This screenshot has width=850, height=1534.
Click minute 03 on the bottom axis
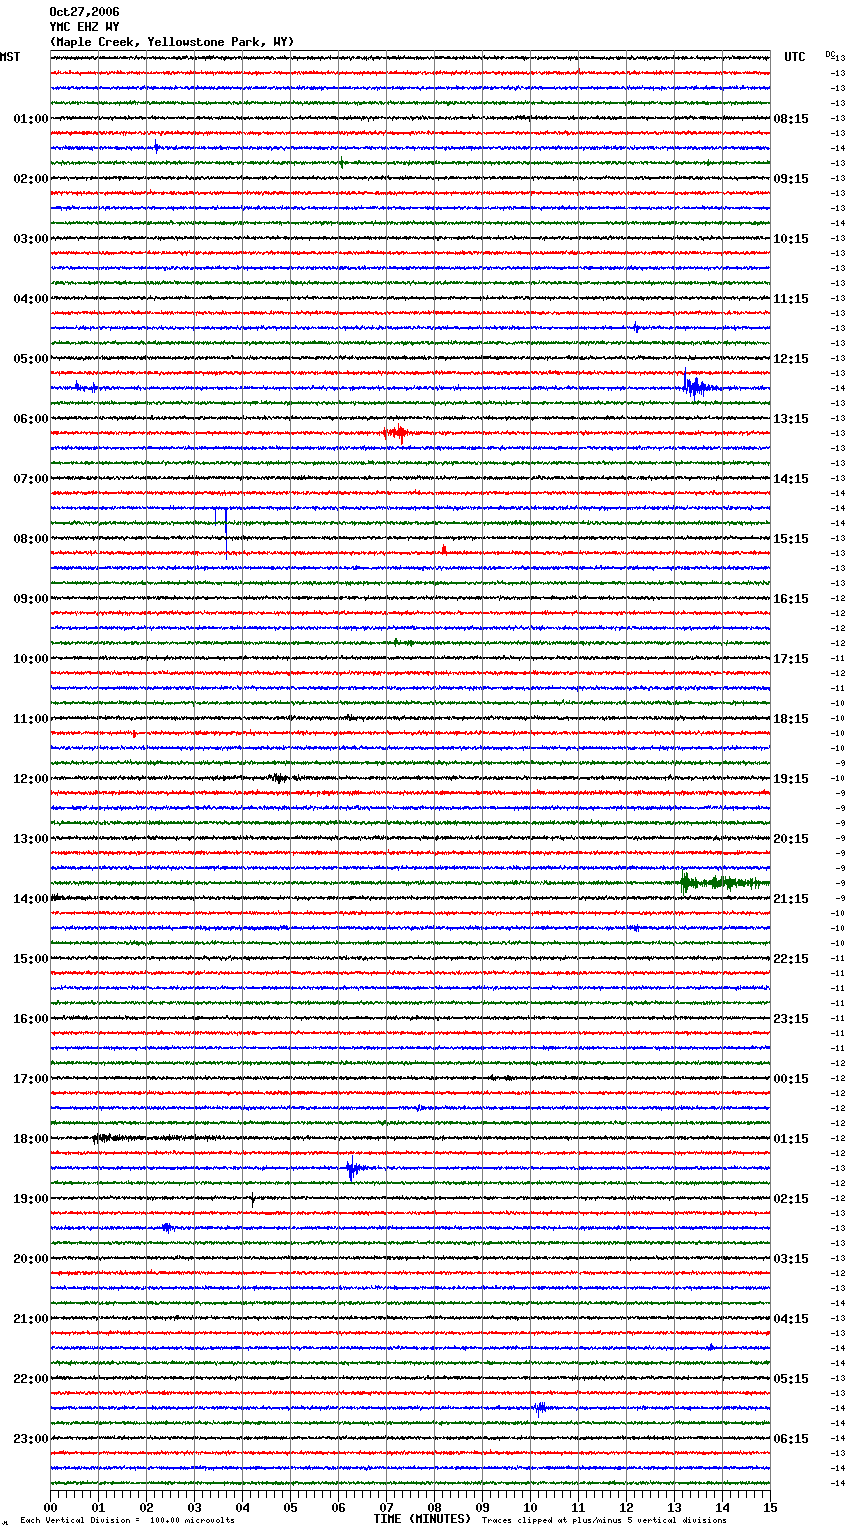(x=194, y=1507)
